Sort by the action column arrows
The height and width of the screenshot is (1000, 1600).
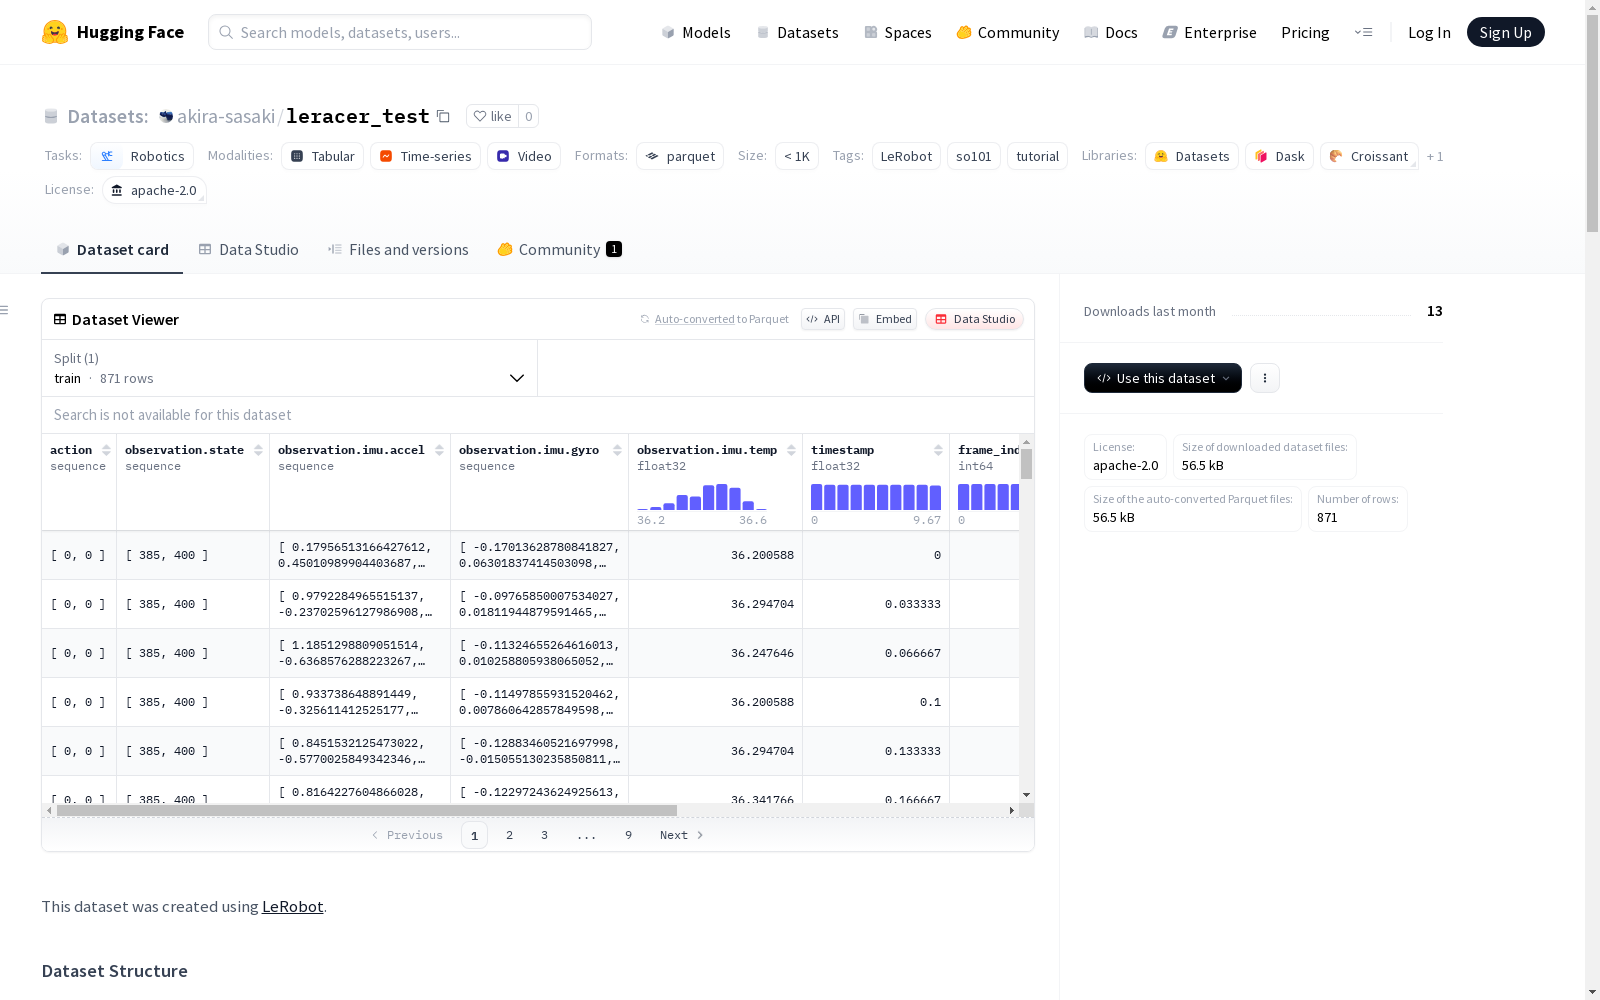click(x=106, y=450)
